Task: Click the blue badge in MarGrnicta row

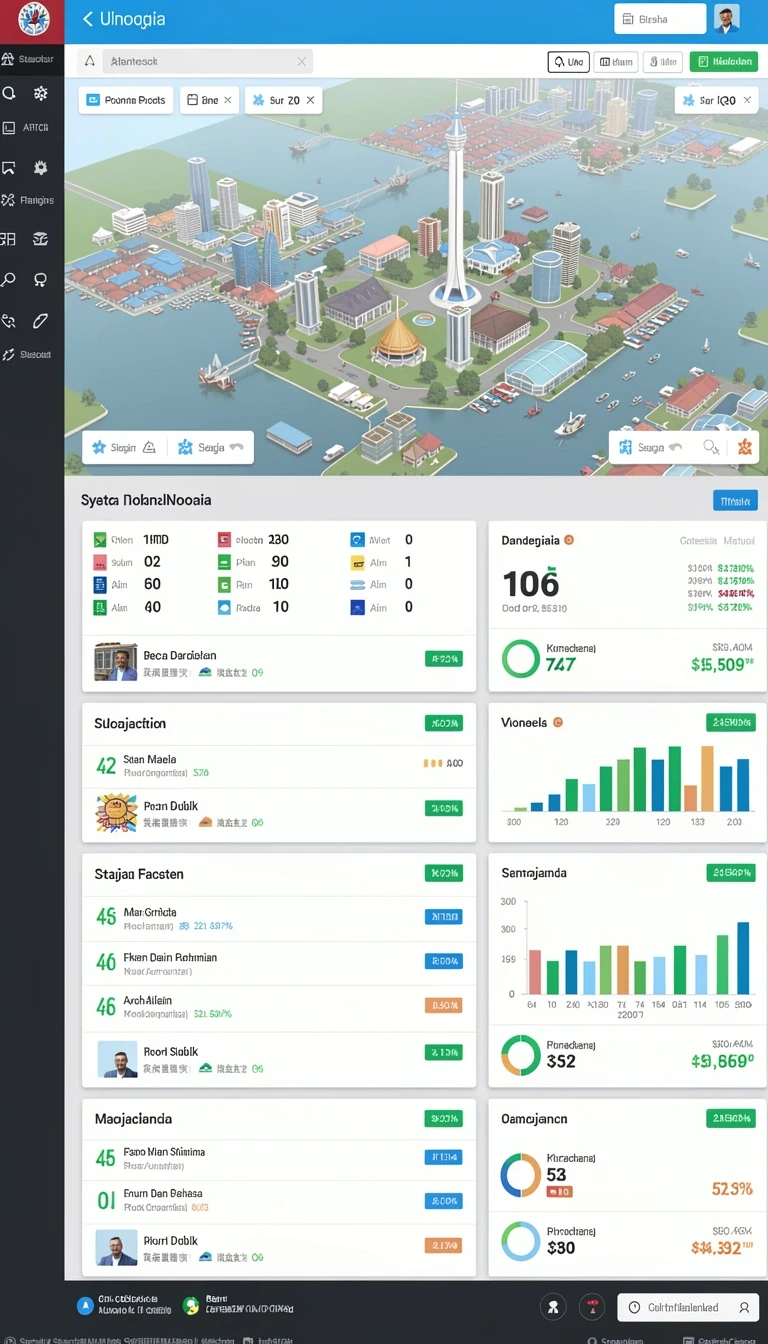Action: (x=444, y=916)
